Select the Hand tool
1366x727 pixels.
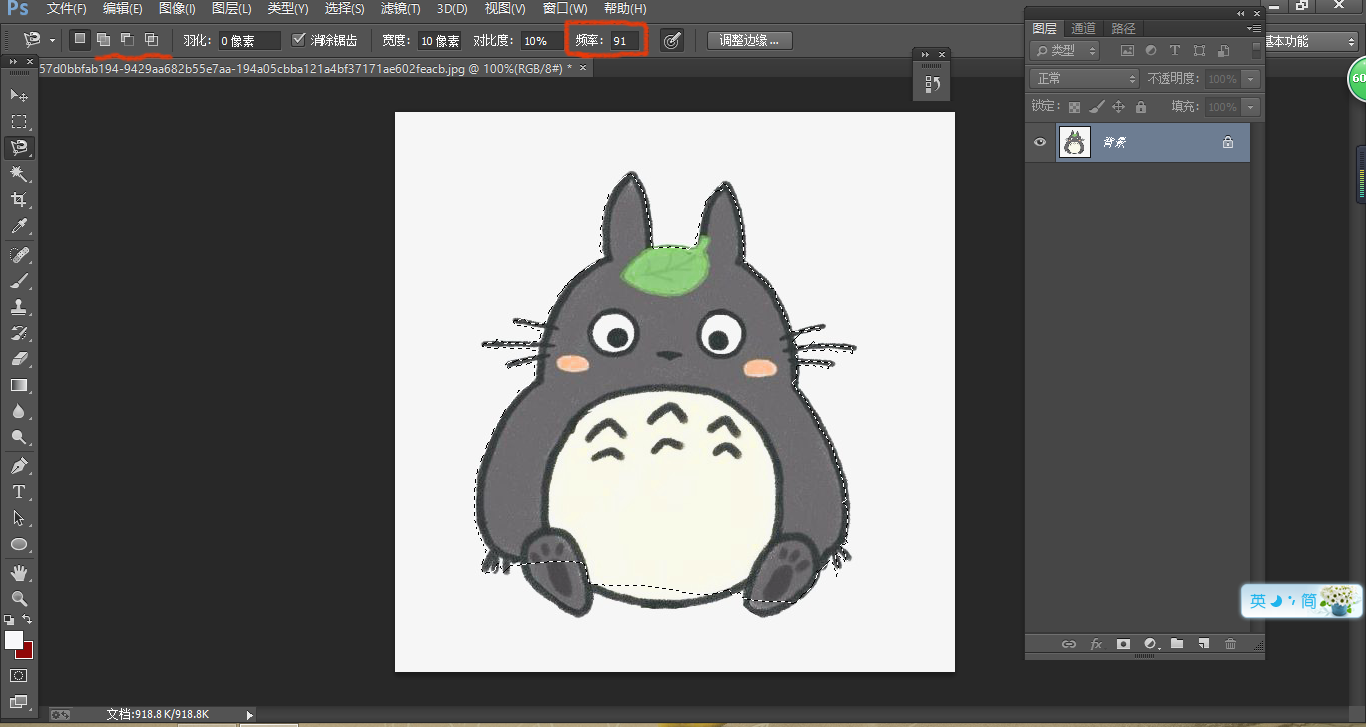(x=19, y=573)
